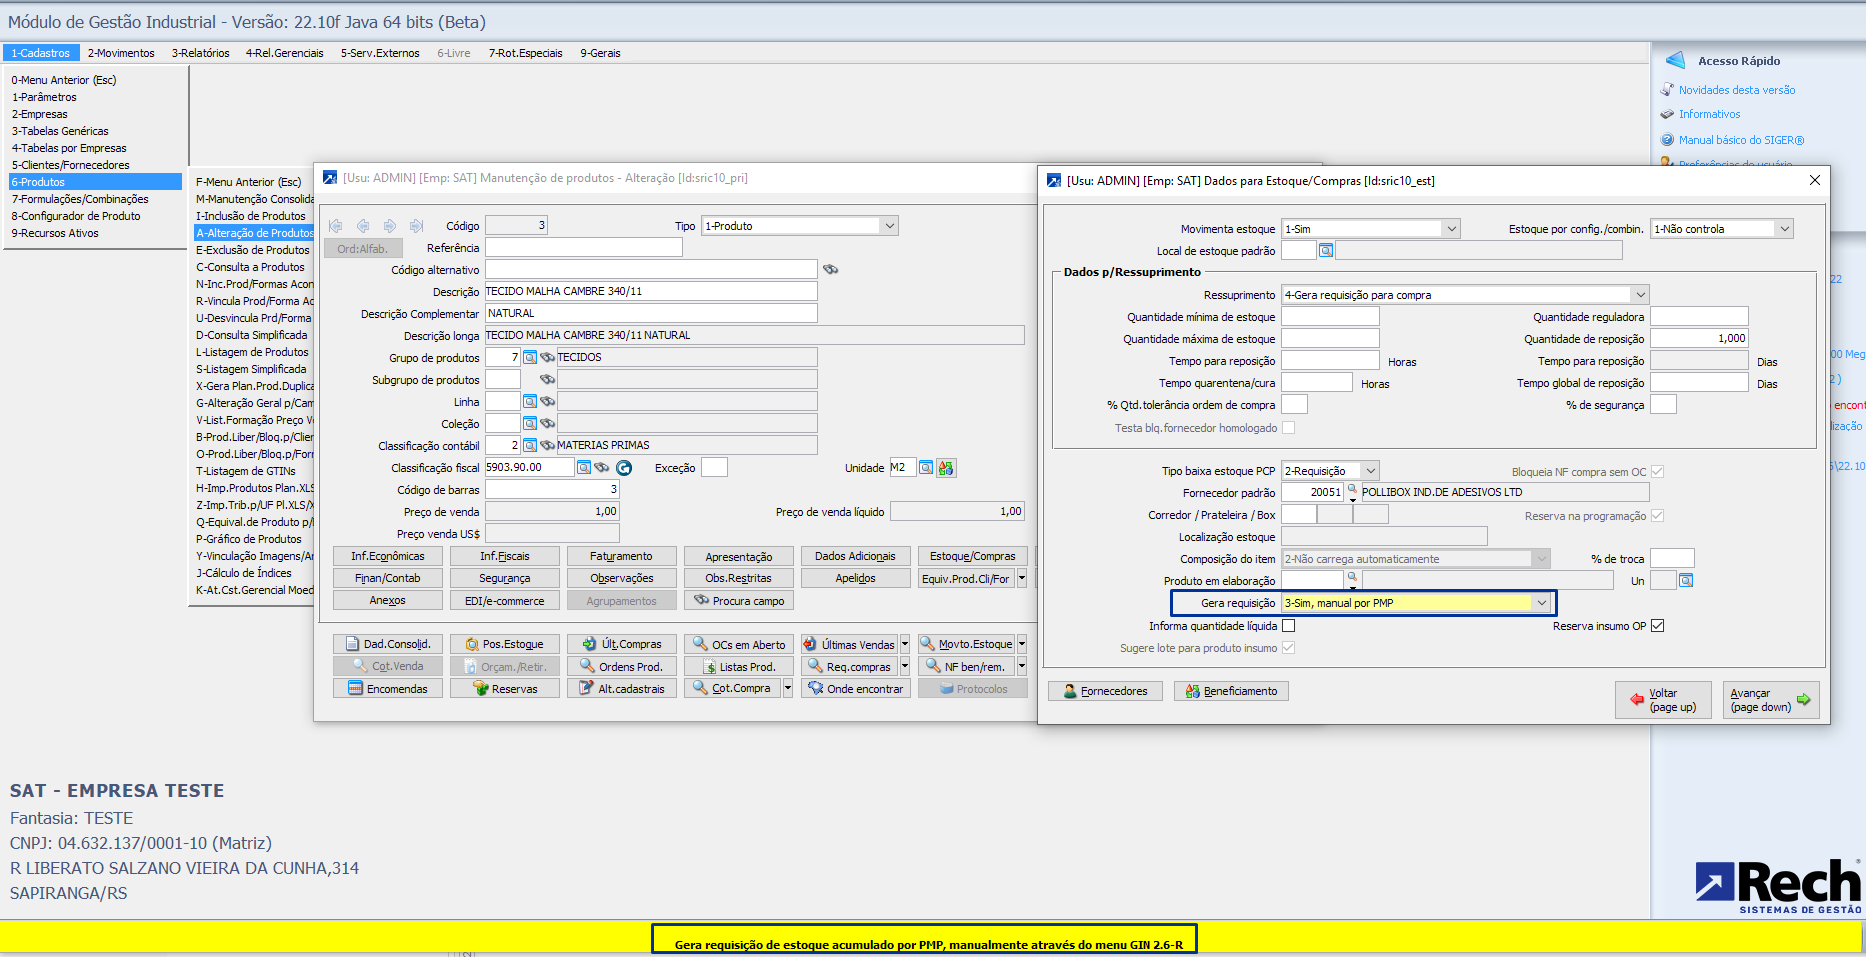Open Novidades desta versão link
1866x957 pixels.
coord(1736,90)
